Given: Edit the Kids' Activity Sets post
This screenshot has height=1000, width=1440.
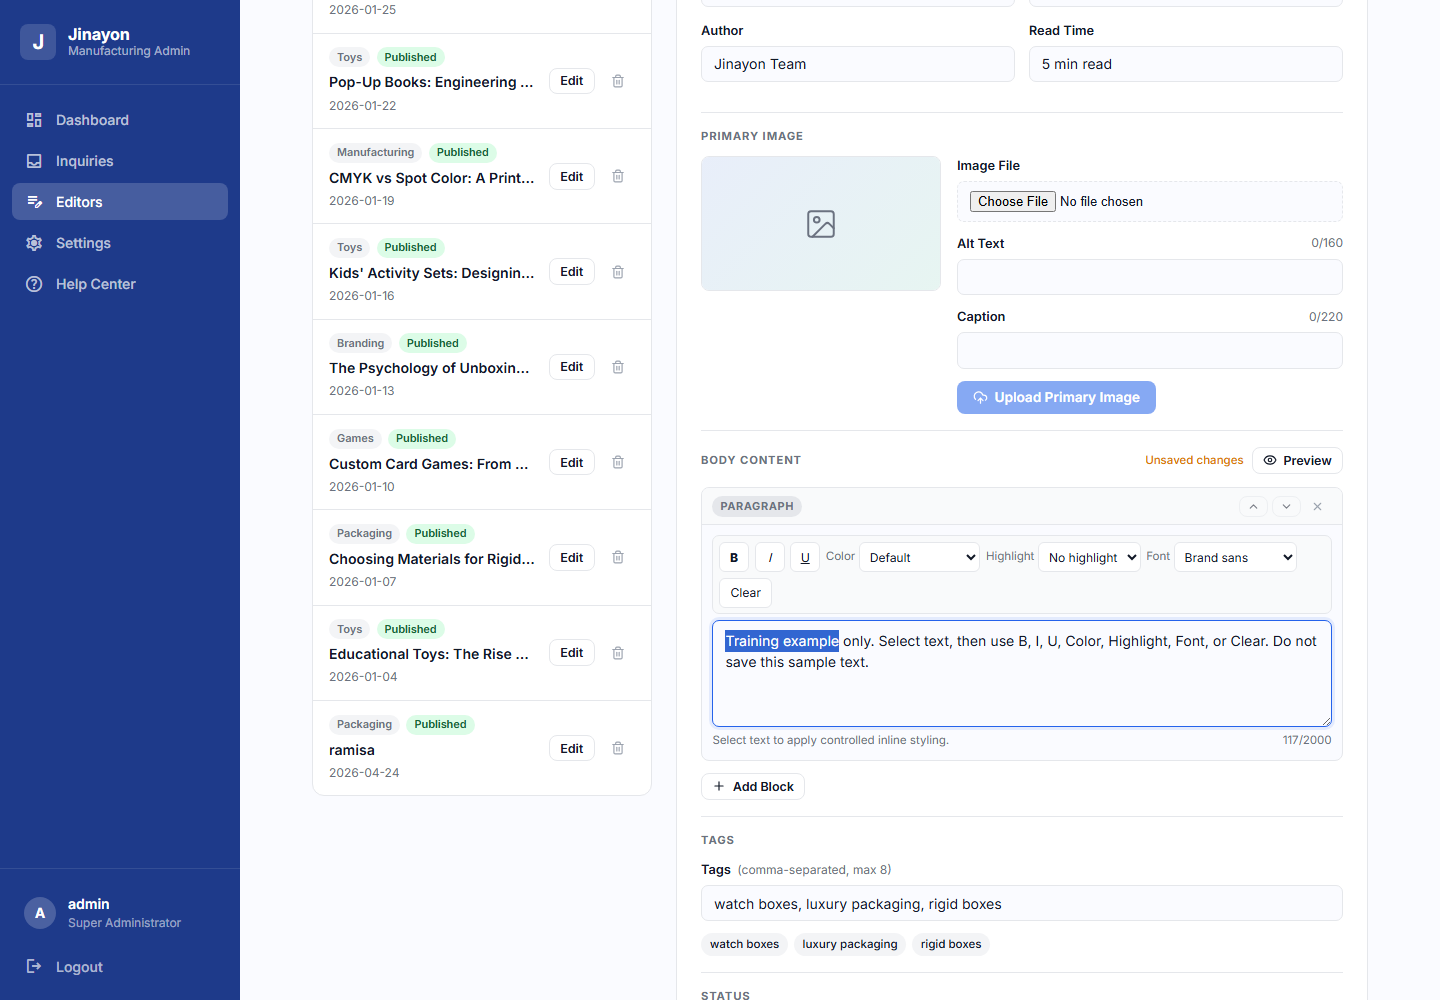Looking at the screenshot, I should (572, 272).
